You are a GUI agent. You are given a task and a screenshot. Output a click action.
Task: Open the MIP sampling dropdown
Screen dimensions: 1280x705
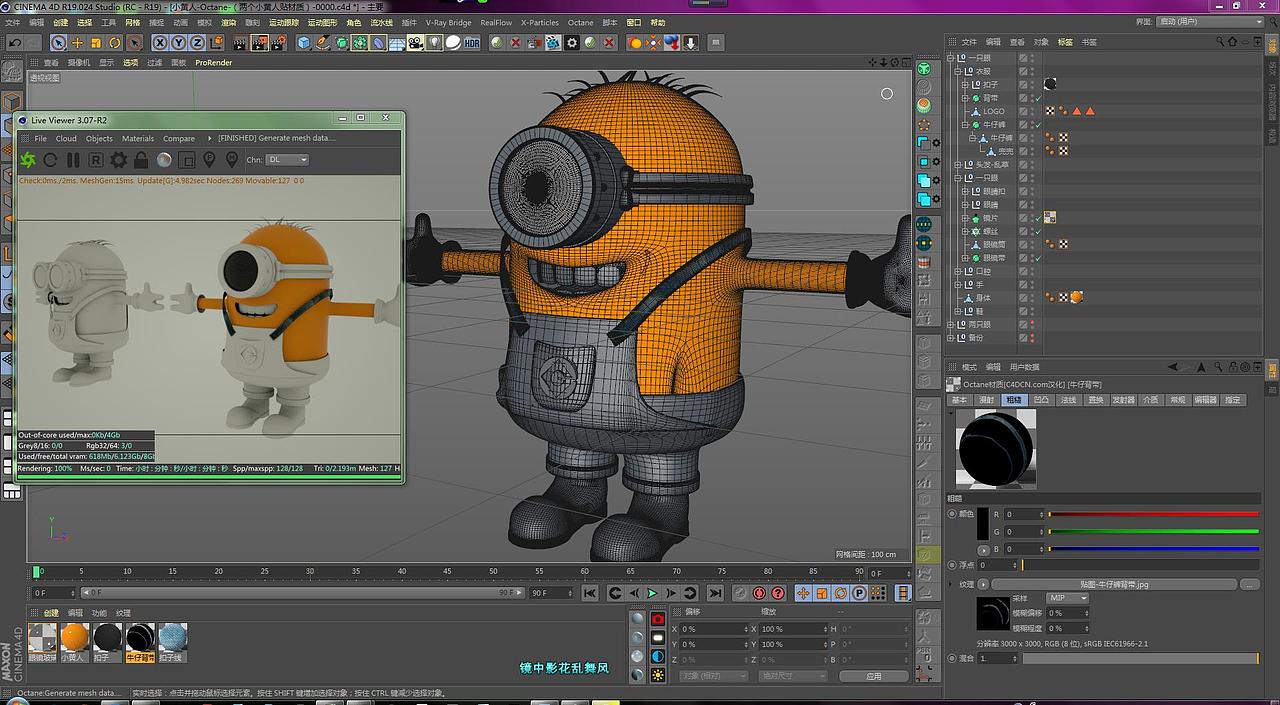(x=1067, y=598)
